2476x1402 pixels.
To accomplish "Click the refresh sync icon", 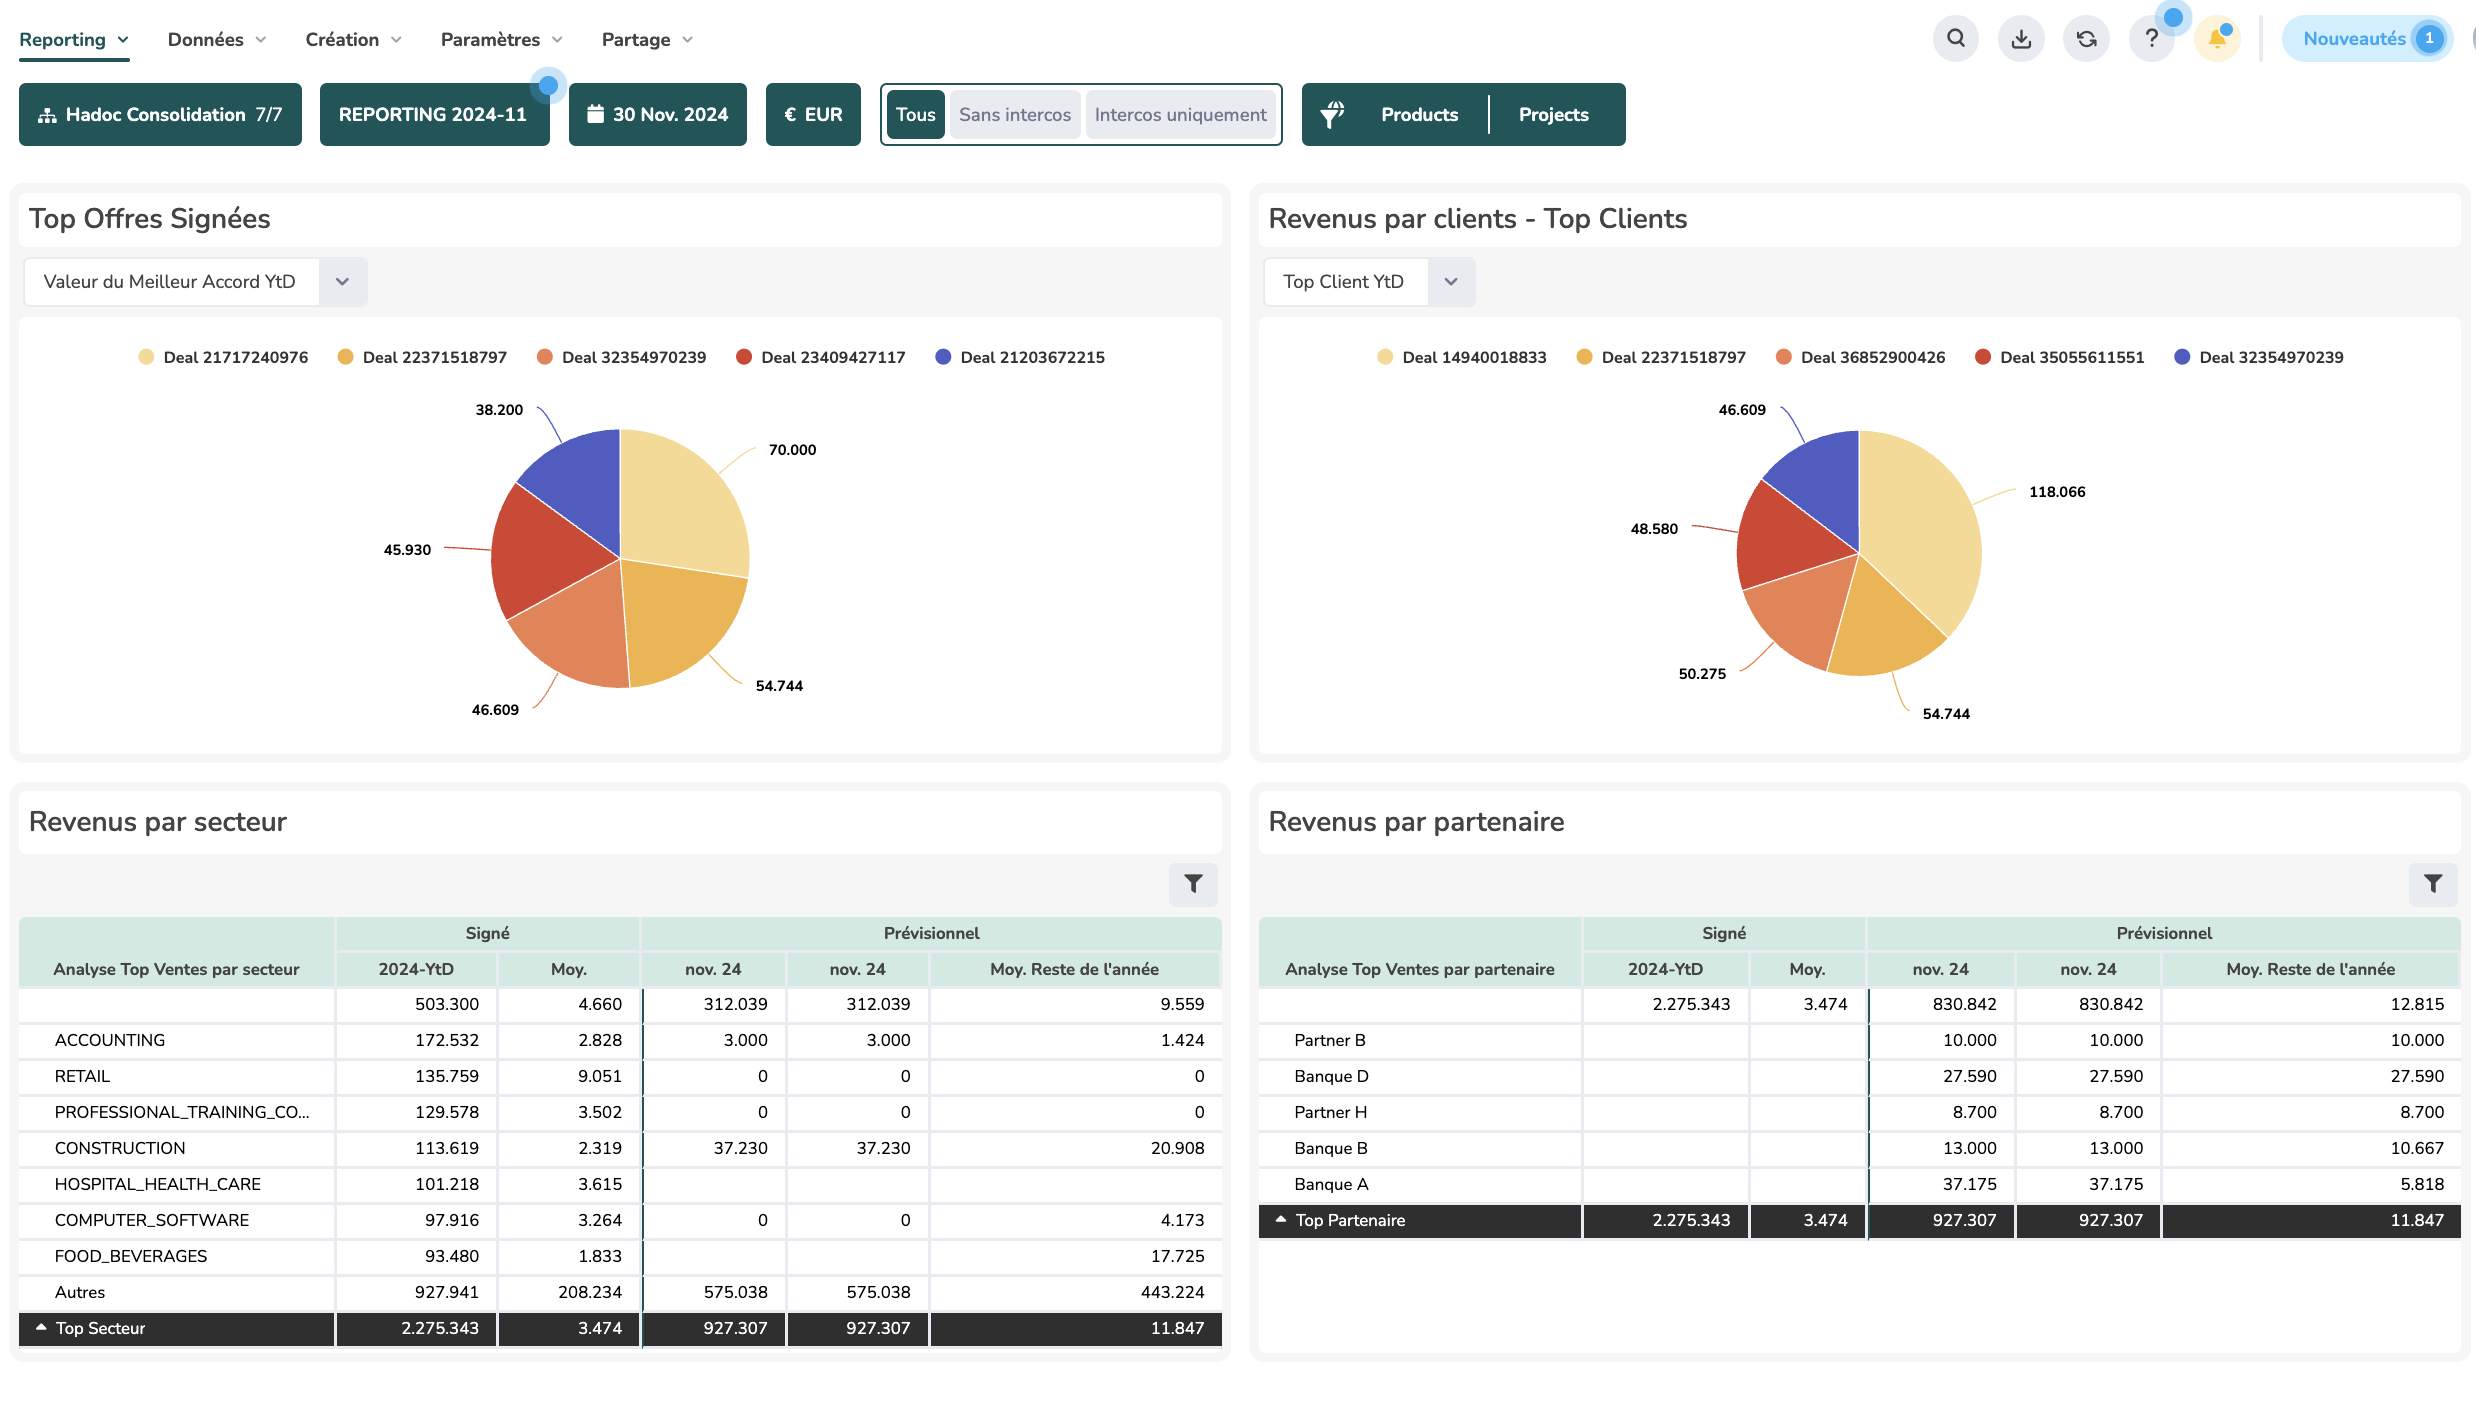I will pyautogui.click(x=2086, y=39).
